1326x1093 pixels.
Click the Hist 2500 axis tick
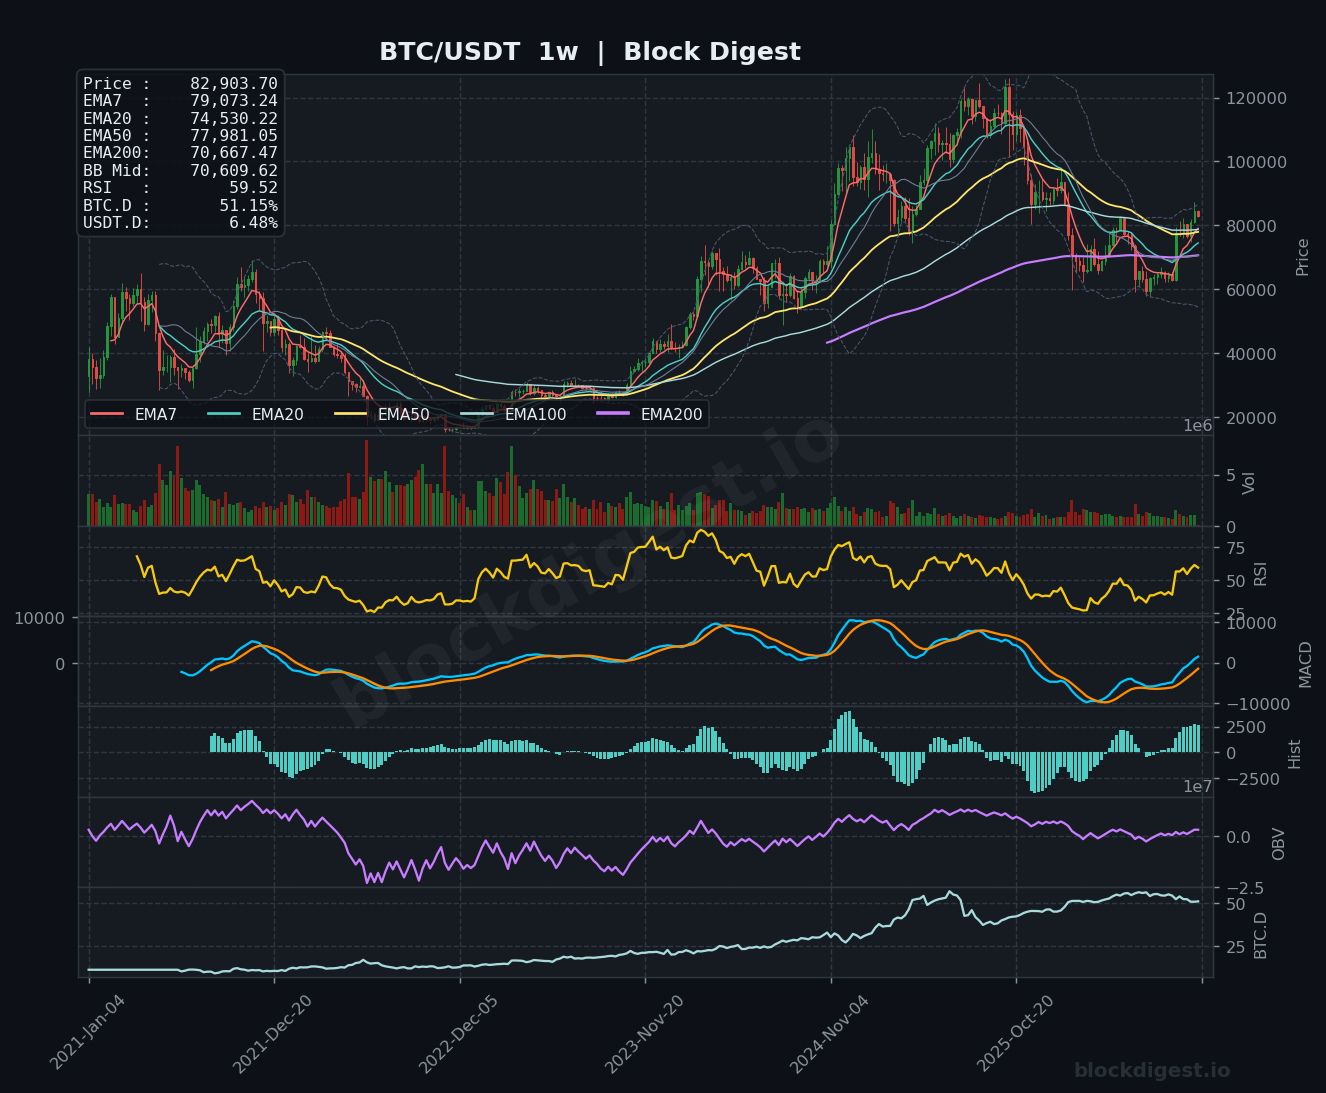[x=1246, y=727]
